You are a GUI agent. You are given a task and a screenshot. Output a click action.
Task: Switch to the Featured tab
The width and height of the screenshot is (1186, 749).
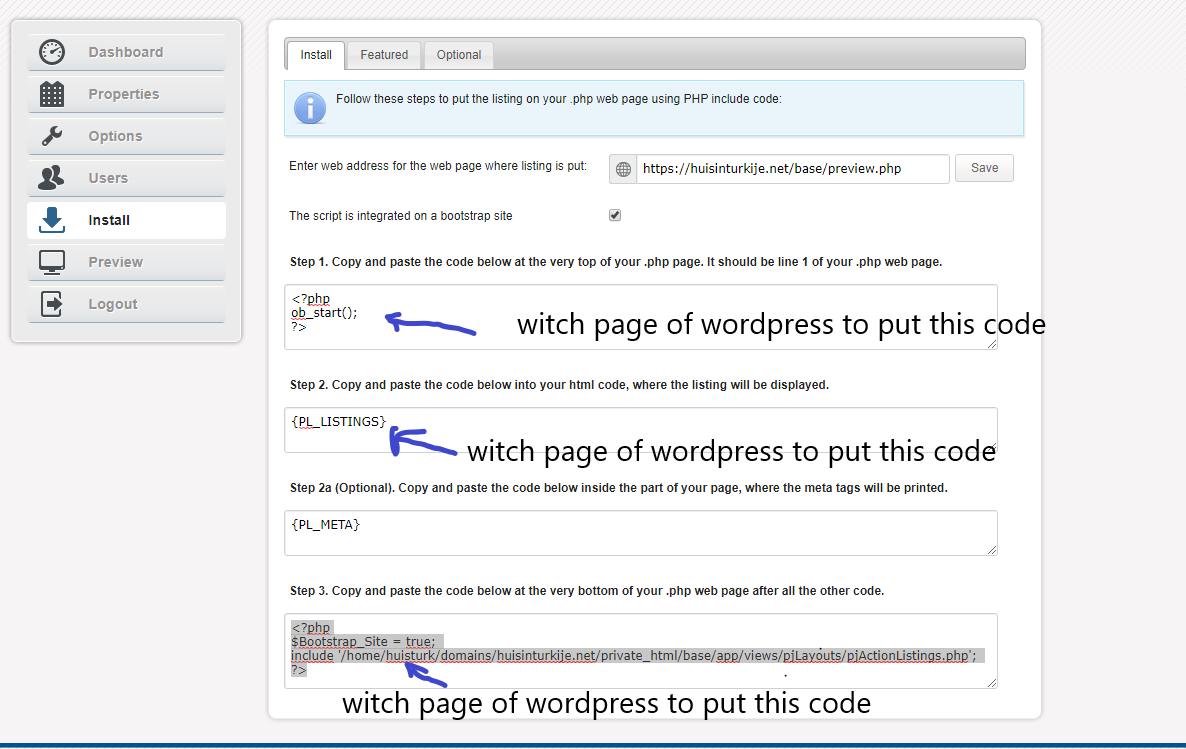point(384,55)
